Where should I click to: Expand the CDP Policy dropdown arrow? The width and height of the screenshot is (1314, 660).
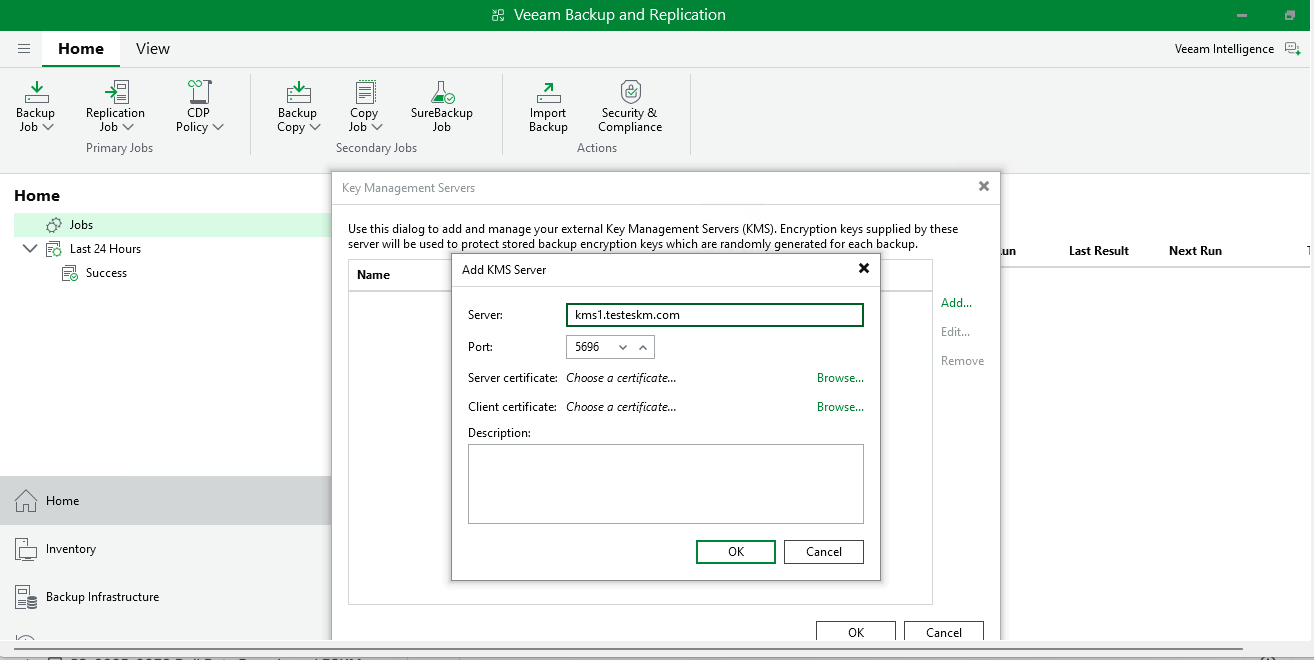[218, 127]
